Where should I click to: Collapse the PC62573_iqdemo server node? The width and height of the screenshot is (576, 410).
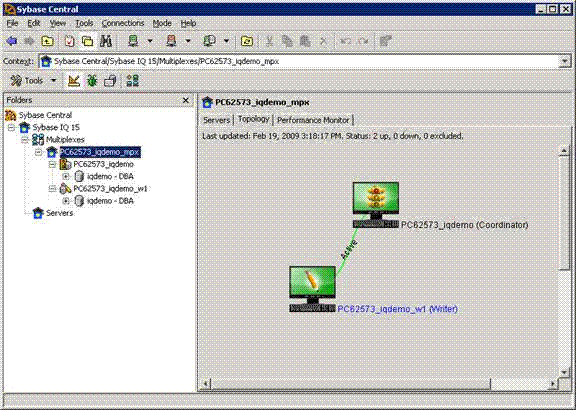[x=53, y=164]
